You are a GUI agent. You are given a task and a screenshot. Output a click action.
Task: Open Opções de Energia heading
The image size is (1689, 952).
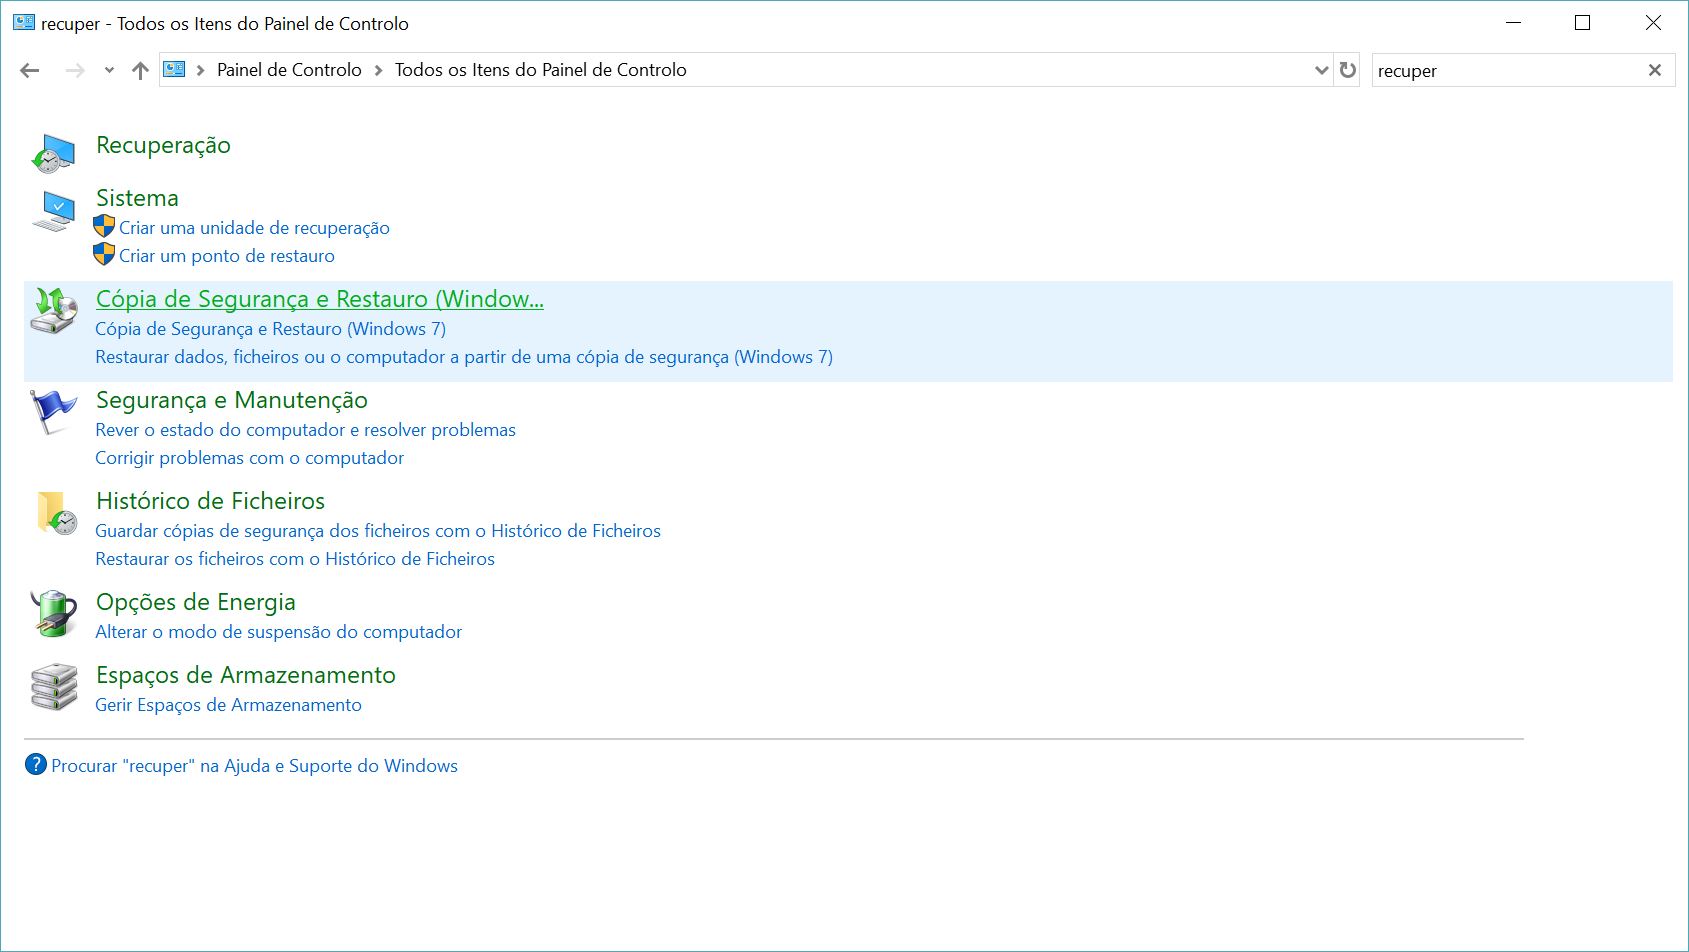[x=196, y=602]
